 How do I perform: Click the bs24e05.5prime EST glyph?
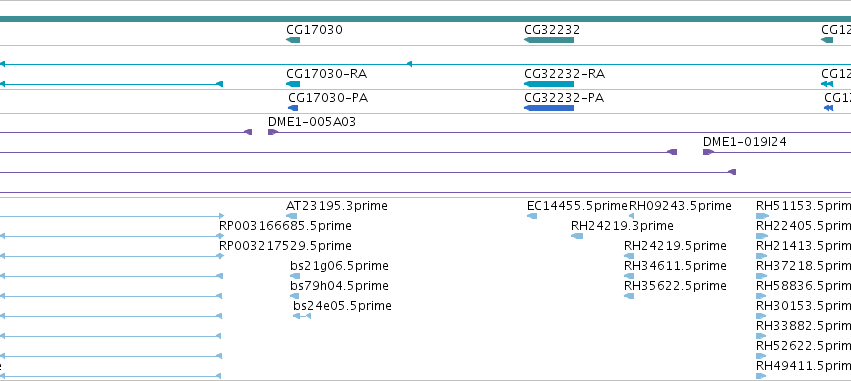(x=302, y=316)
